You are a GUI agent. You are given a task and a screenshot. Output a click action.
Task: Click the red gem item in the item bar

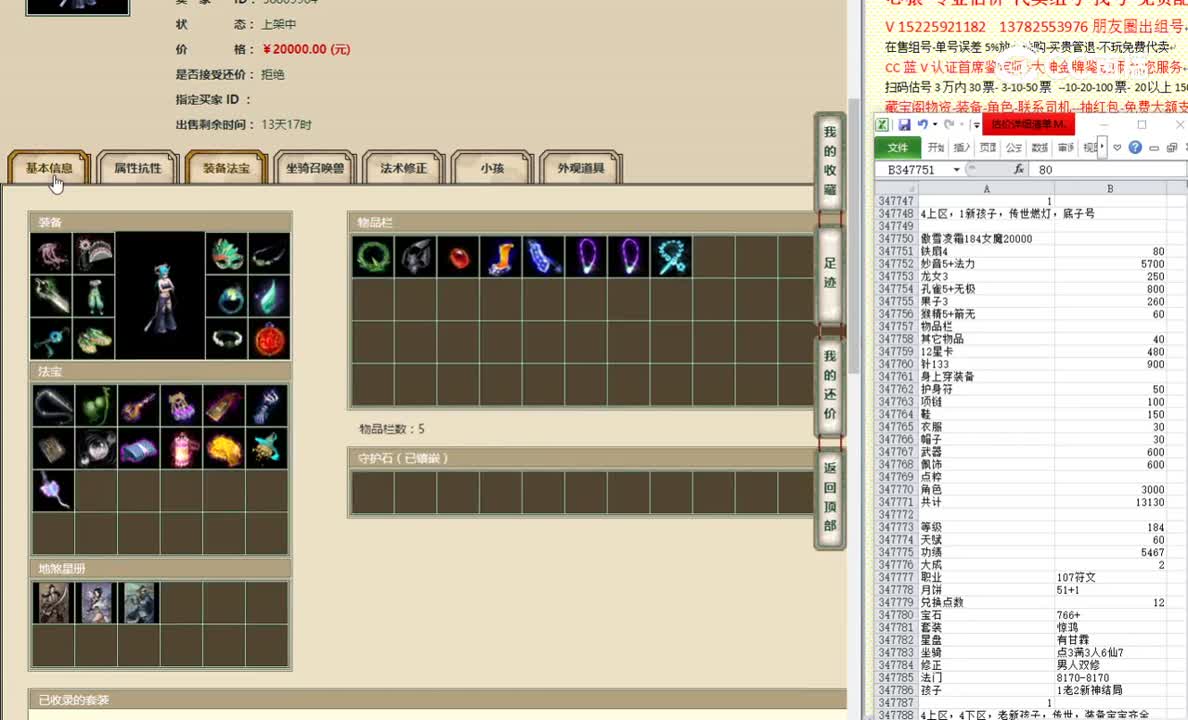[458, 255]
